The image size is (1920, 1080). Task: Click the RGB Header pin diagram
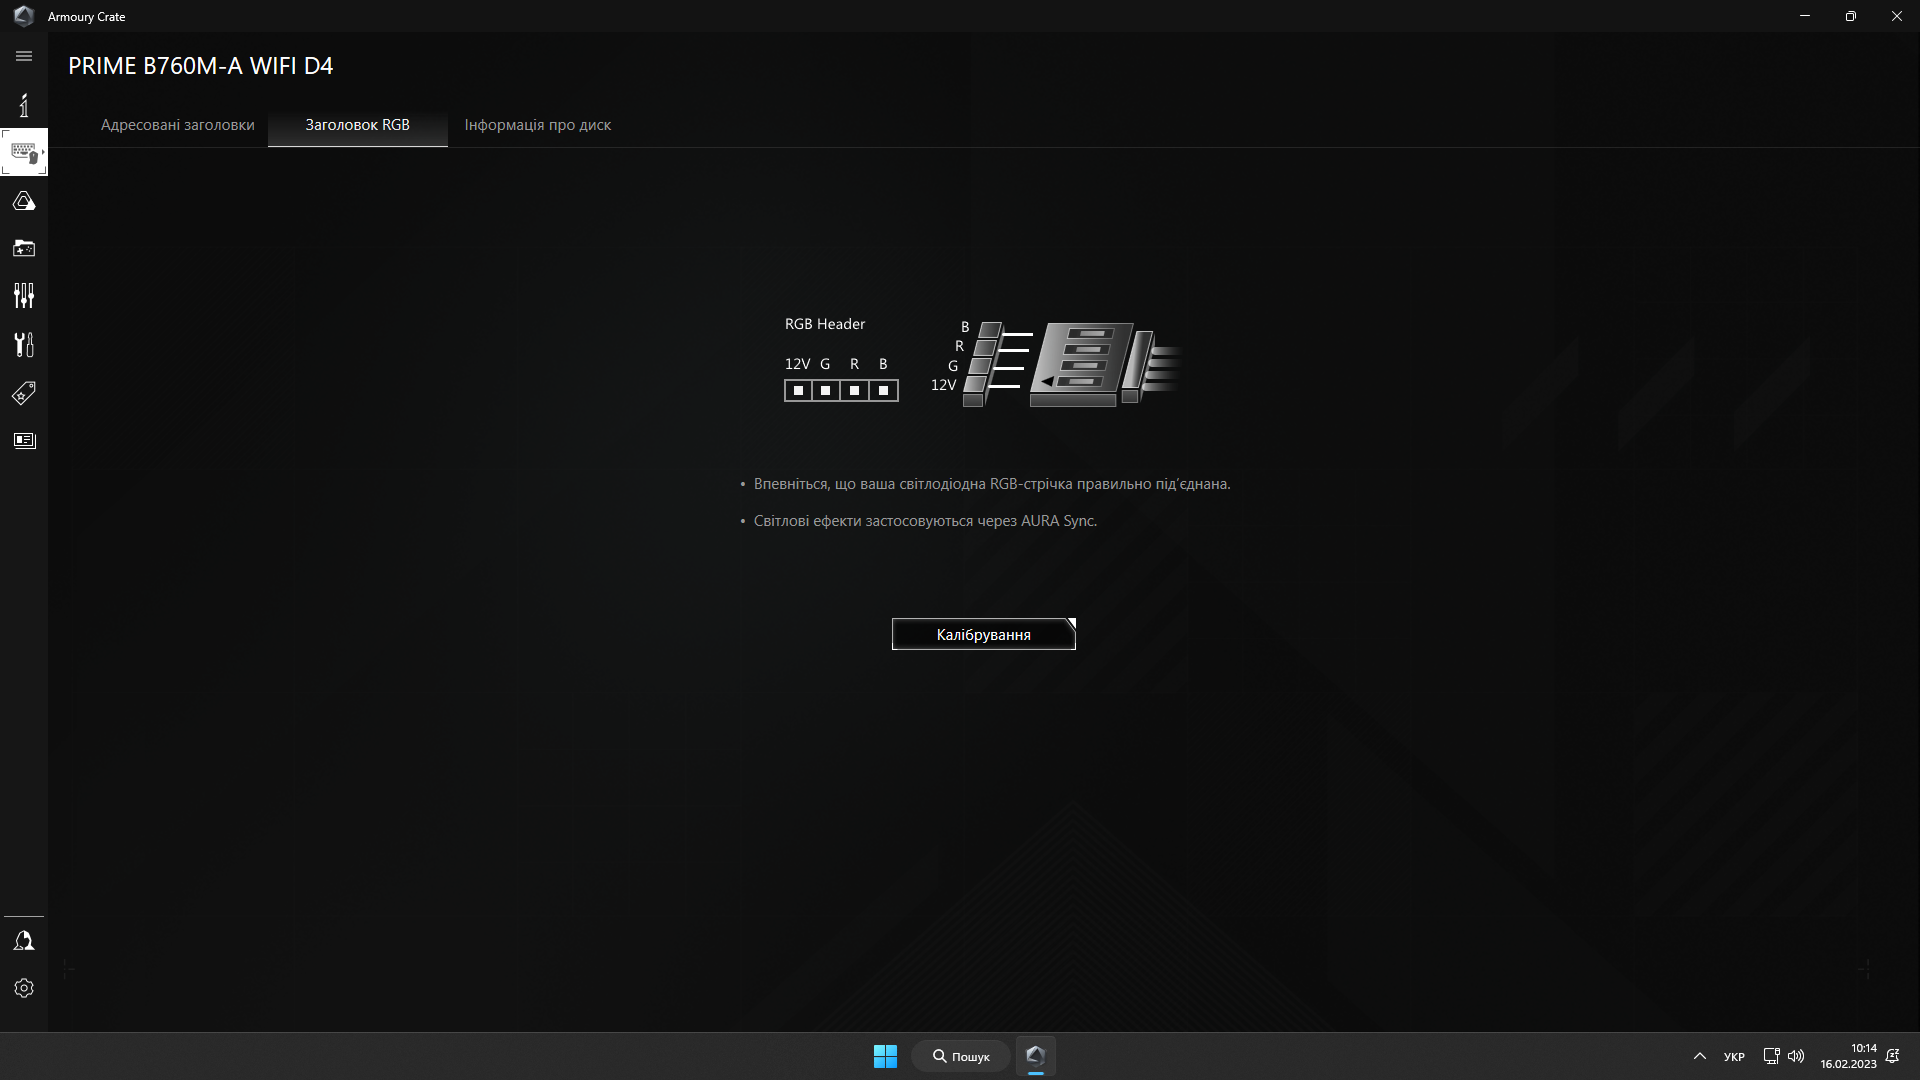pos(841,390)
